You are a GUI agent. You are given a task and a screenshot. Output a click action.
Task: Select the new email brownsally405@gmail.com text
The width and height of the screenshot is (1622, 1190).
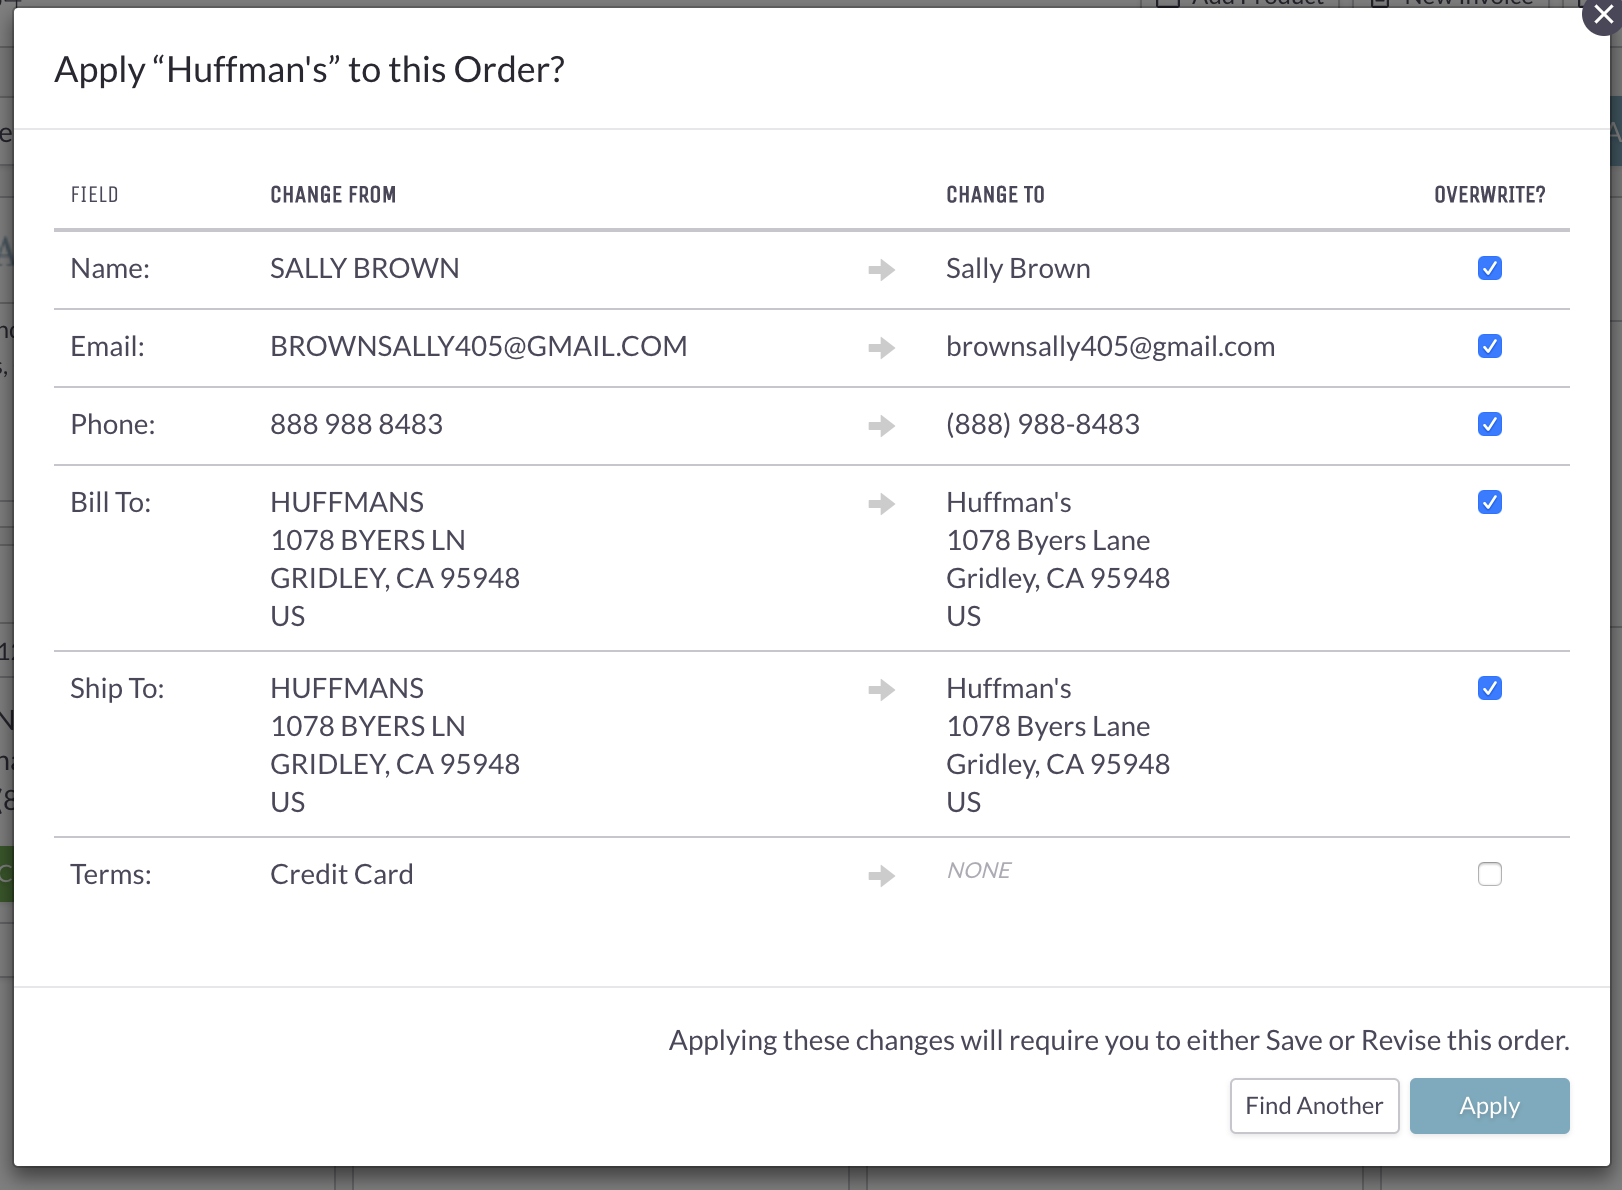point(1110,347)
